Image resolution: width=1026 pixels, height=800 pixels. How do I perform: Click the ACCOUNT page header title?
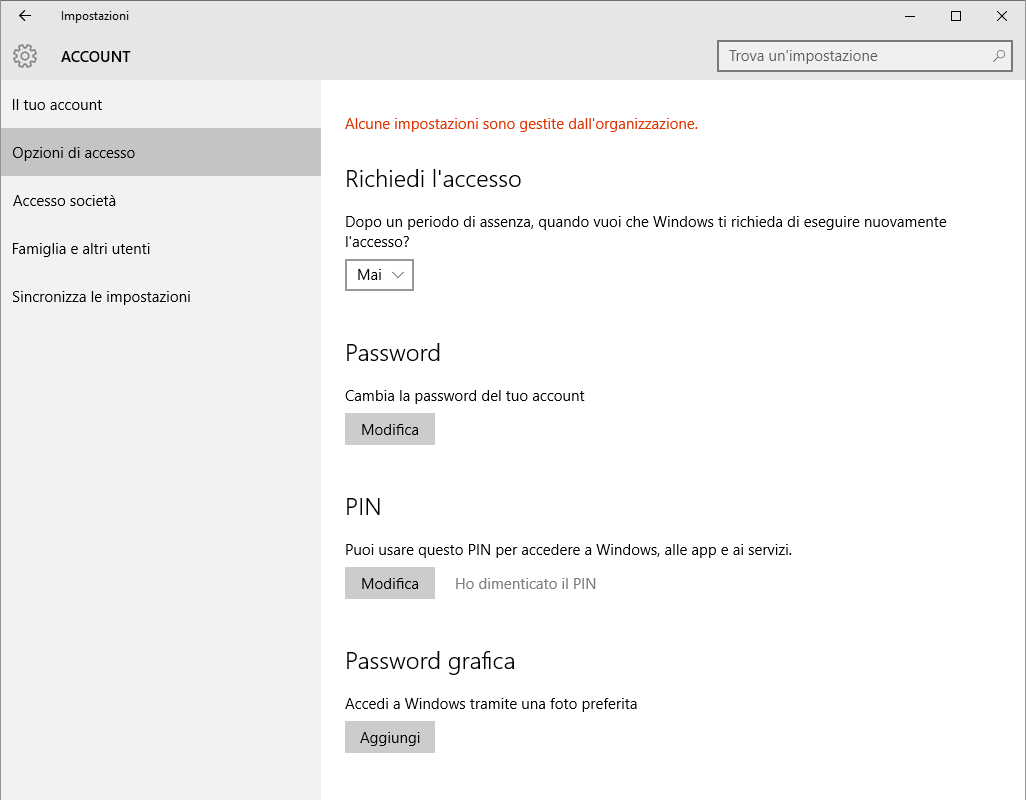point(96,57)
